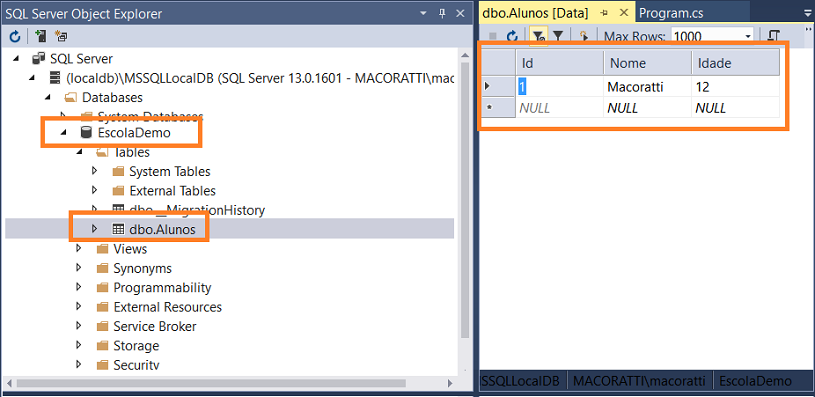The image size is (815, 397).
Task: Click the Databases folder icon
Action: (70, 98)
